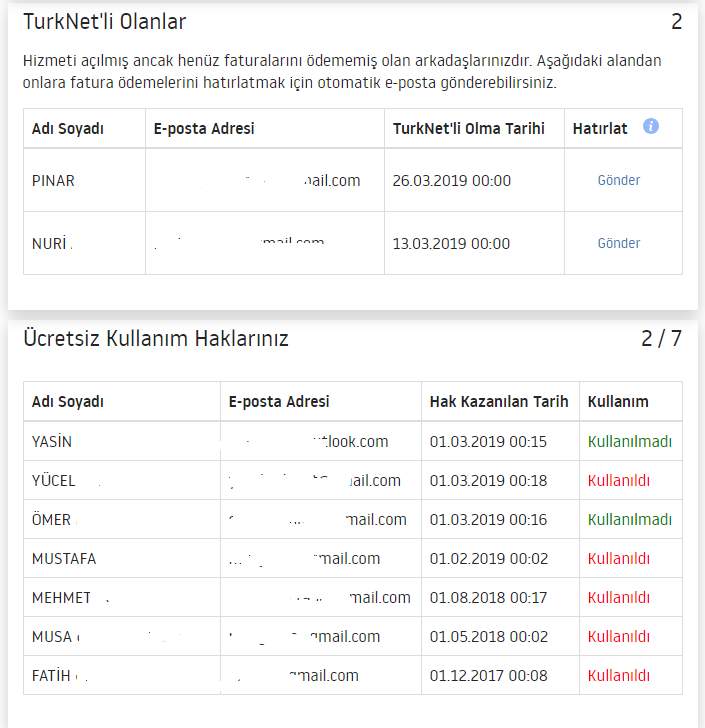This screenshot has height=728, width=705.
Task: Send reminder to PINAR via Gönder
Action: pyautogui.click(x=619, y=180)
